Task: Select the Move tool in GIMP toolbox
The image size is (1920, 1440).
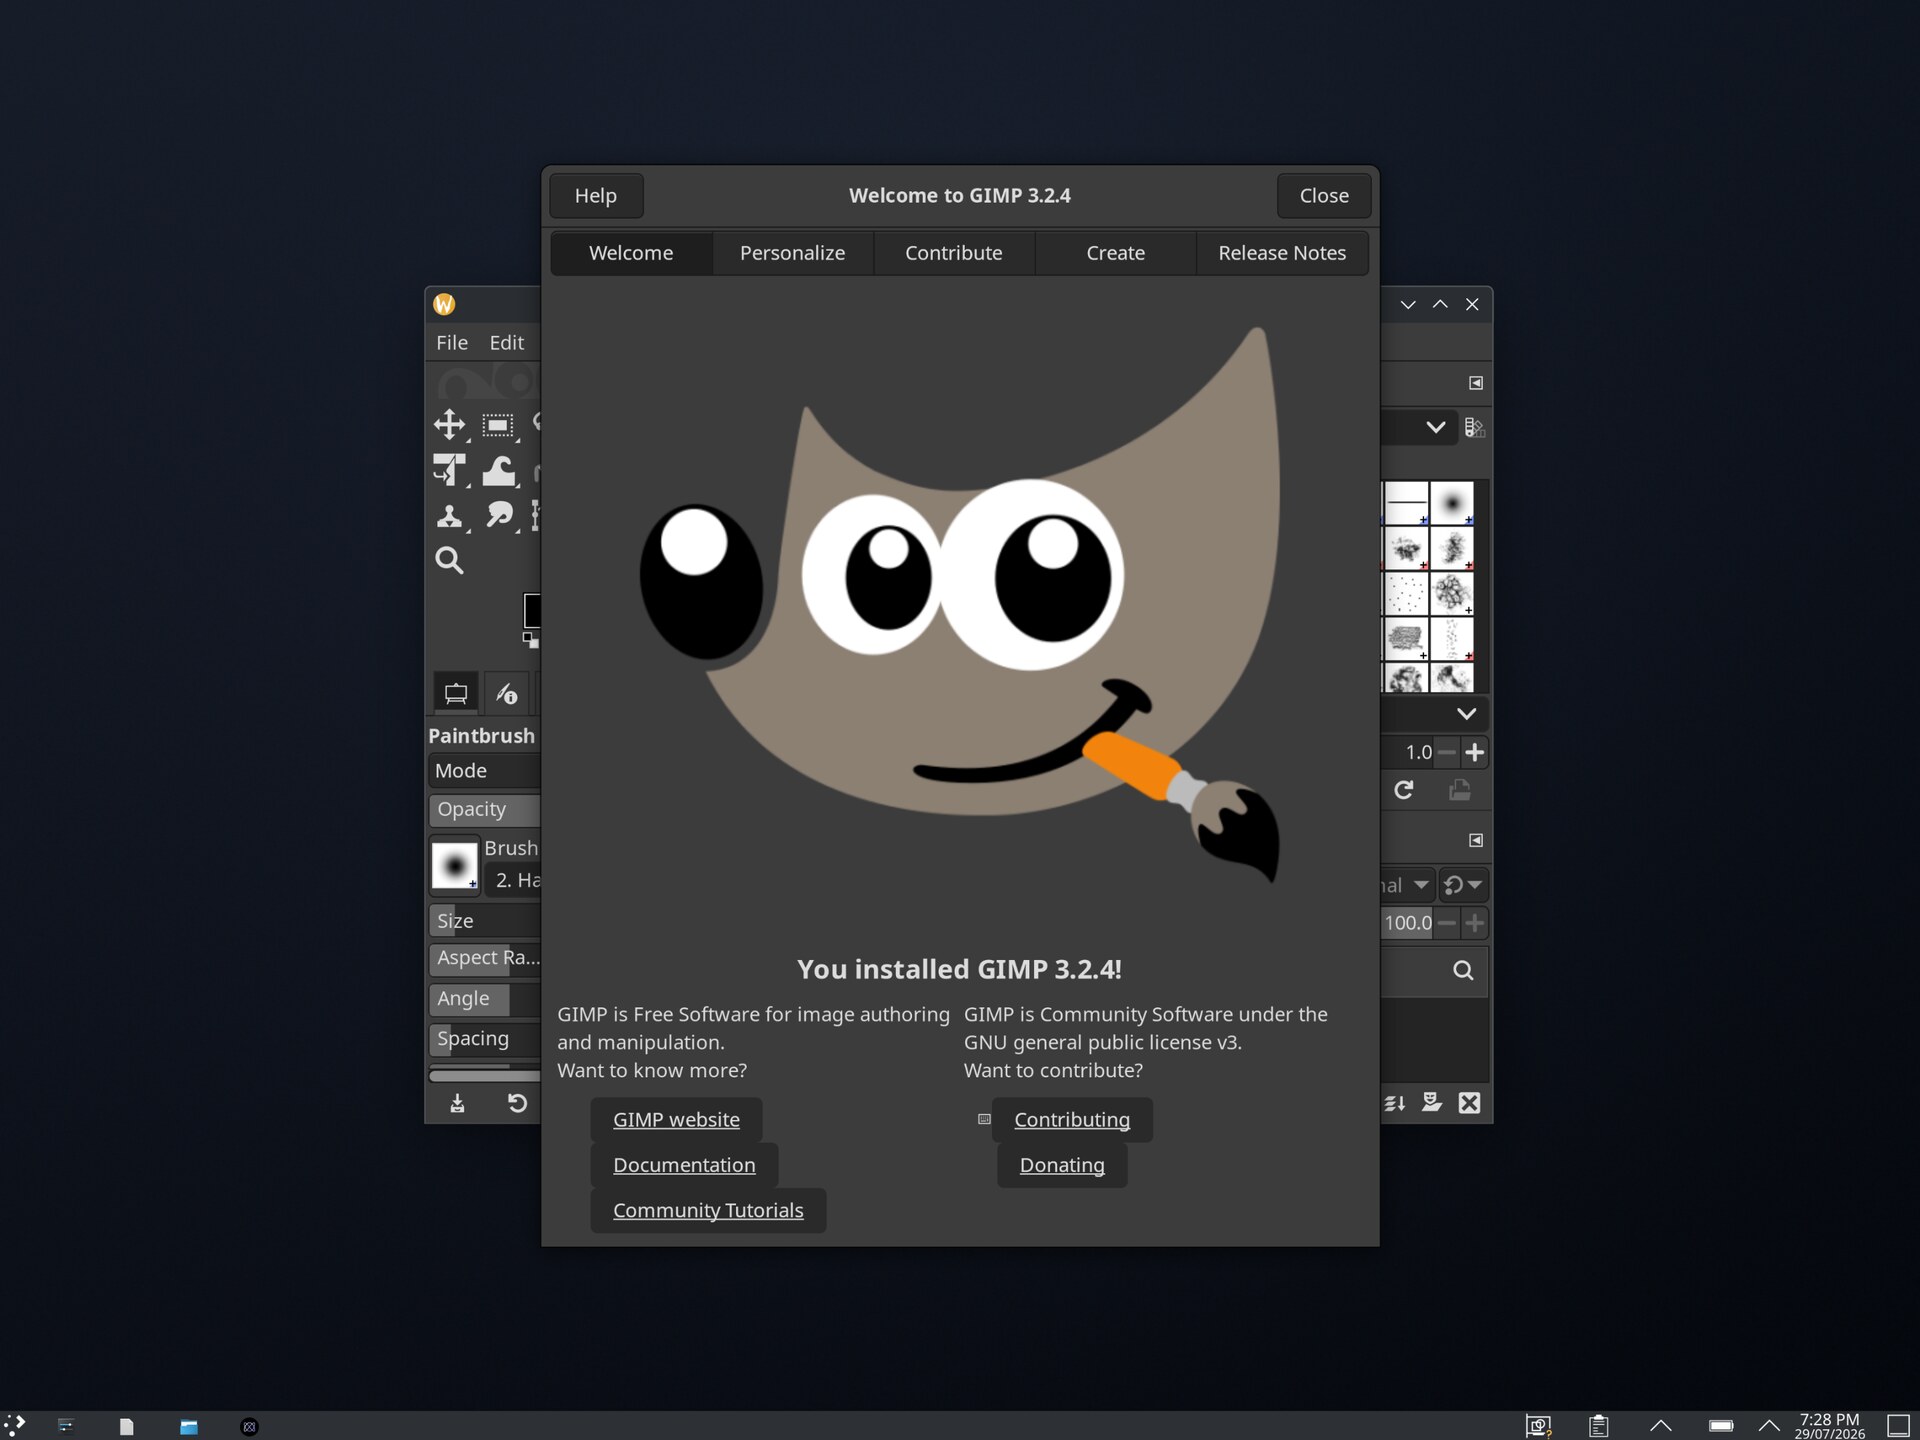Action: tap(449, 424)
